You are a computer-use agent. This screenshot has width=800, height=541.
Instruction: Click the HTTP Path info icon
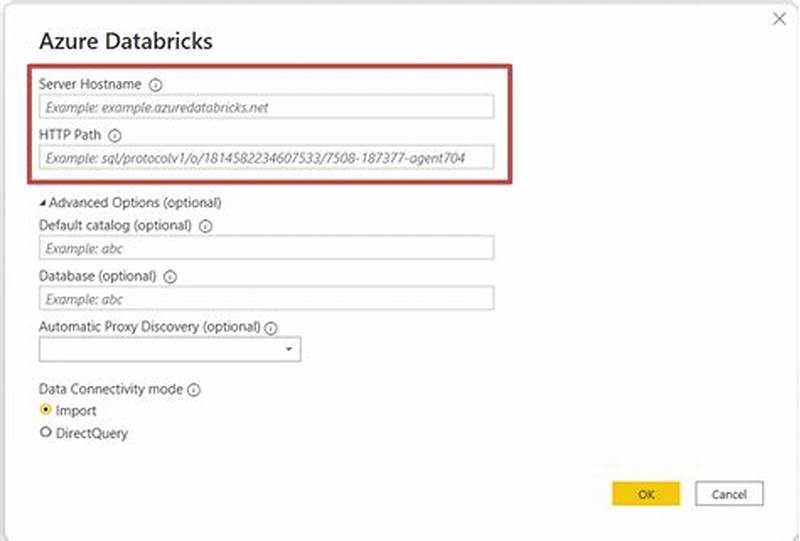pos(115,135)
